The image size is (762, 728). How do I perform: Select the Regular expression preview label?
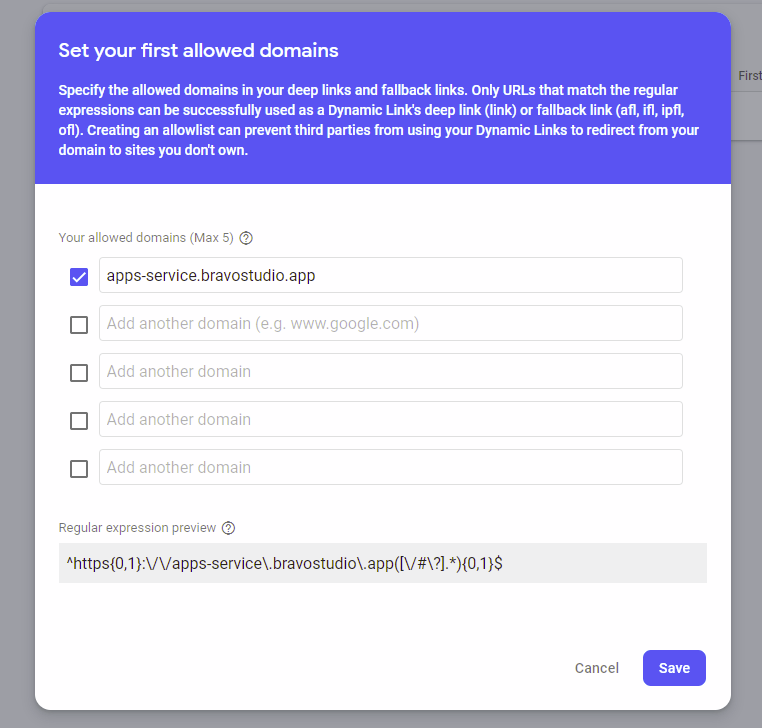point(137,528)
